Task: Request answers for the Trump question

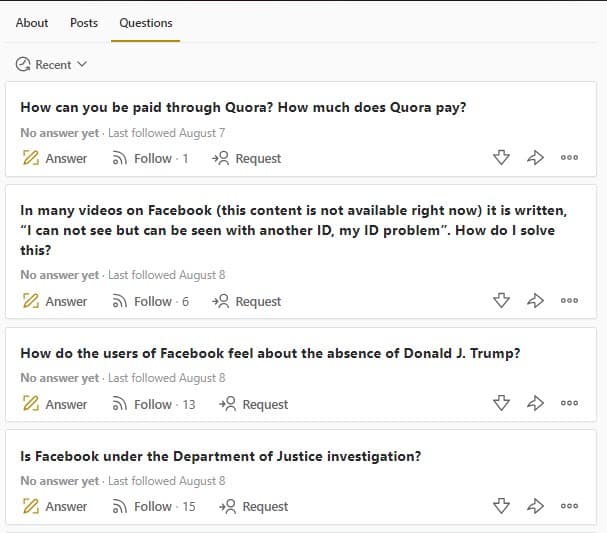Action: 253,404
